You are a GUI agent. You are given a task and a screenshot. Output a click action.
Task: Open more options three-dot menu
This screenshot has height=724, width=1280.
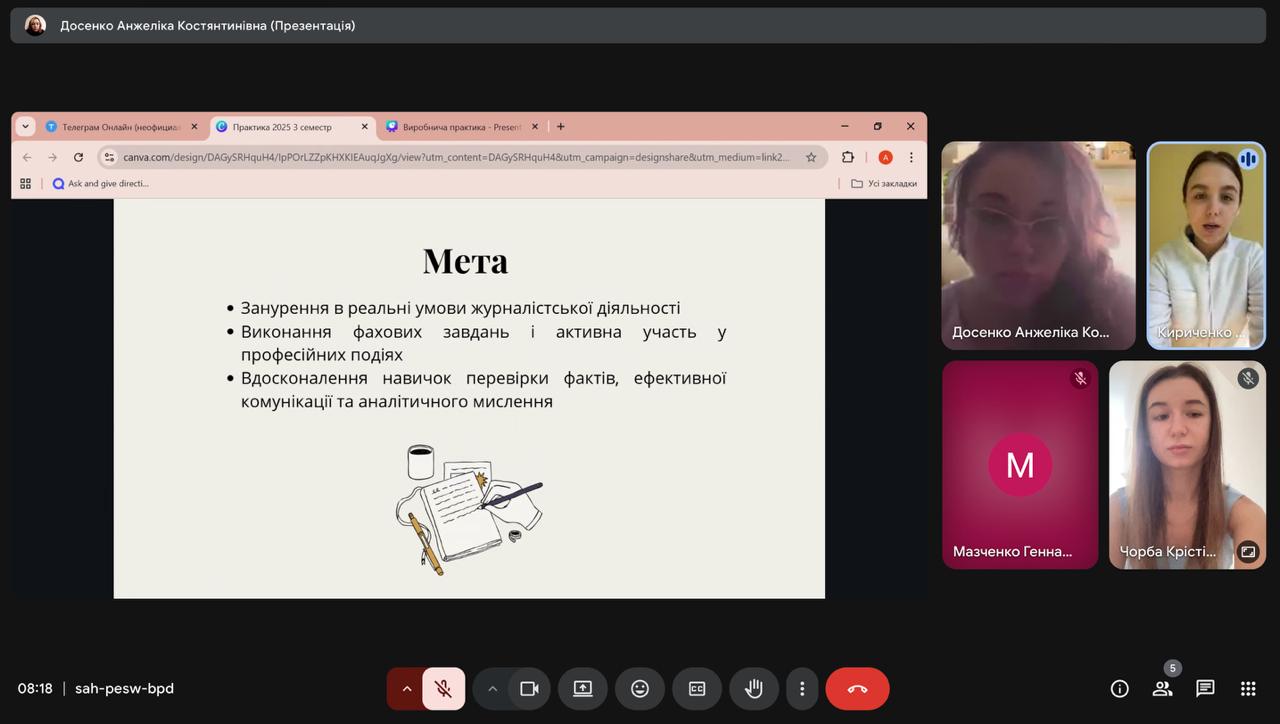[802, 689]
